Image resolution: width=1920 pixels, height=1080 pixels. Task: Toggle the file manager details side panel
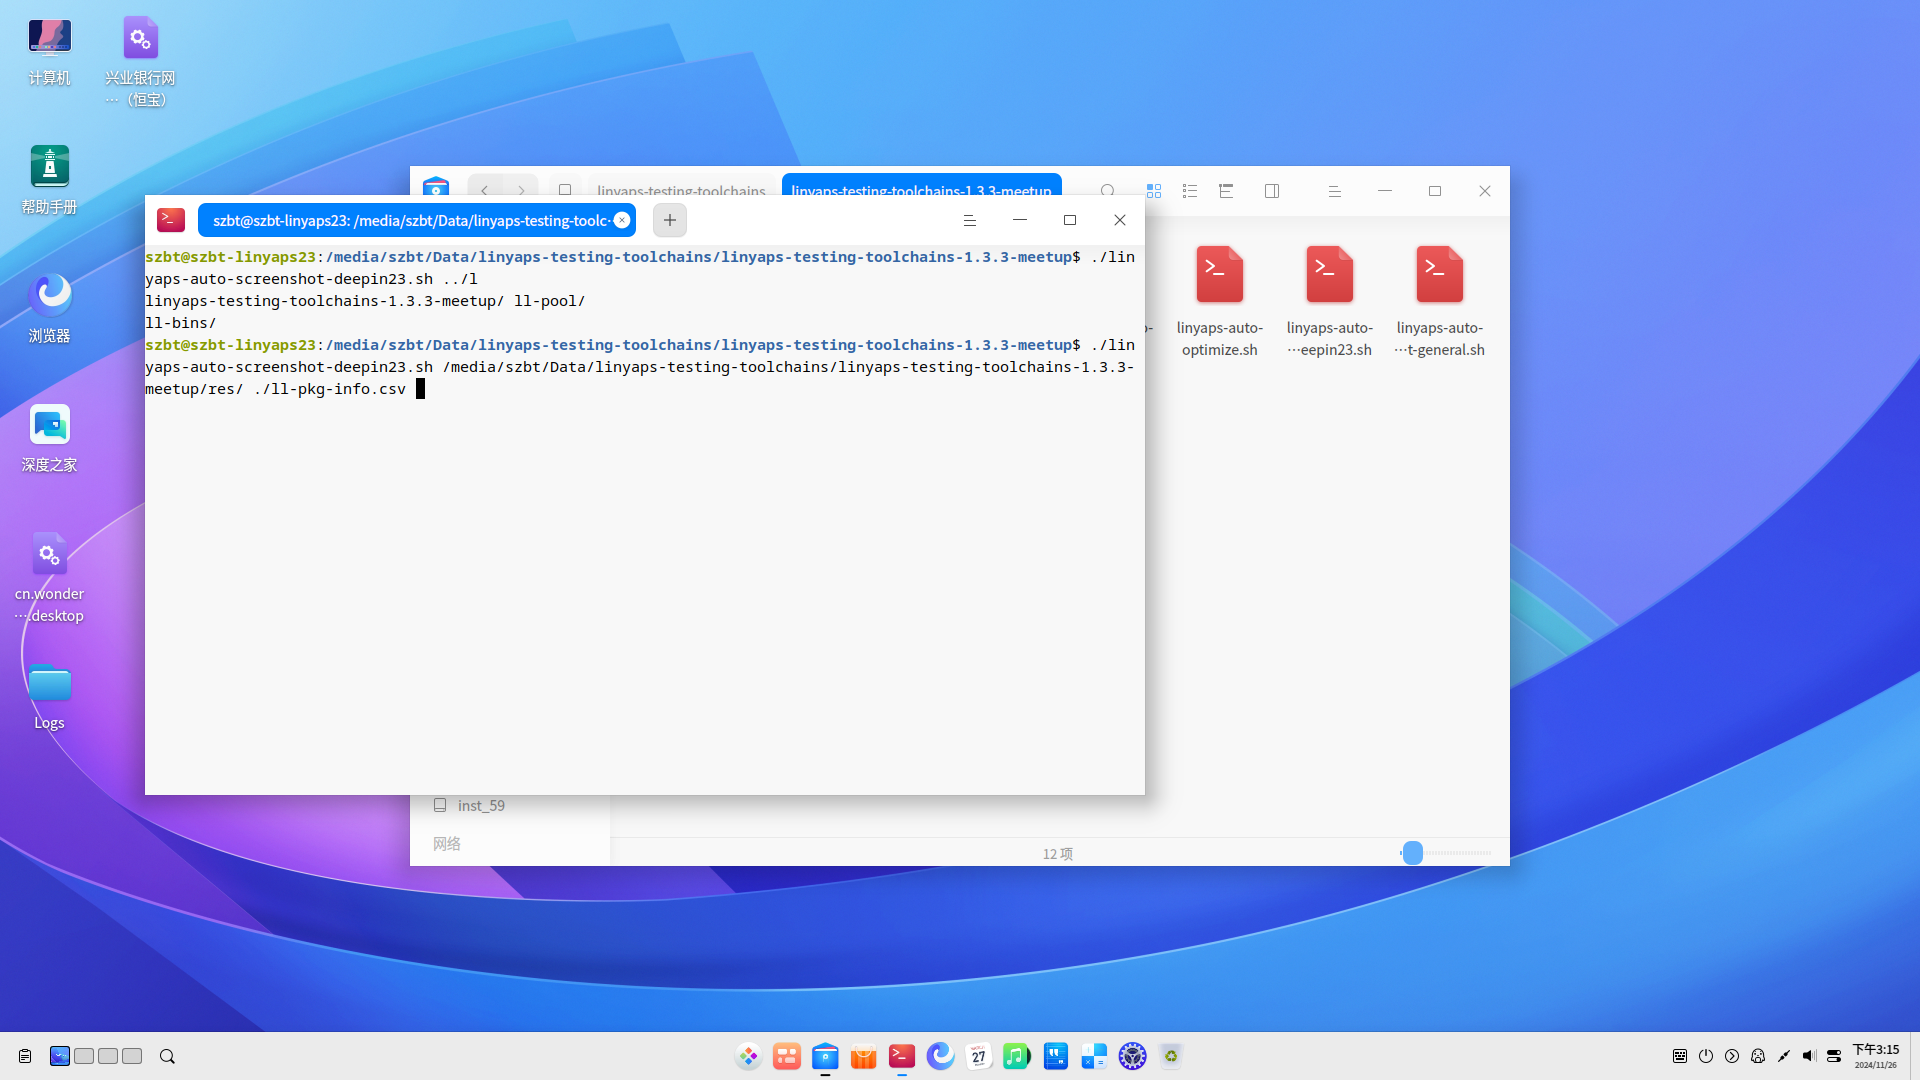pyautogui.click(x=1272, y=191)
